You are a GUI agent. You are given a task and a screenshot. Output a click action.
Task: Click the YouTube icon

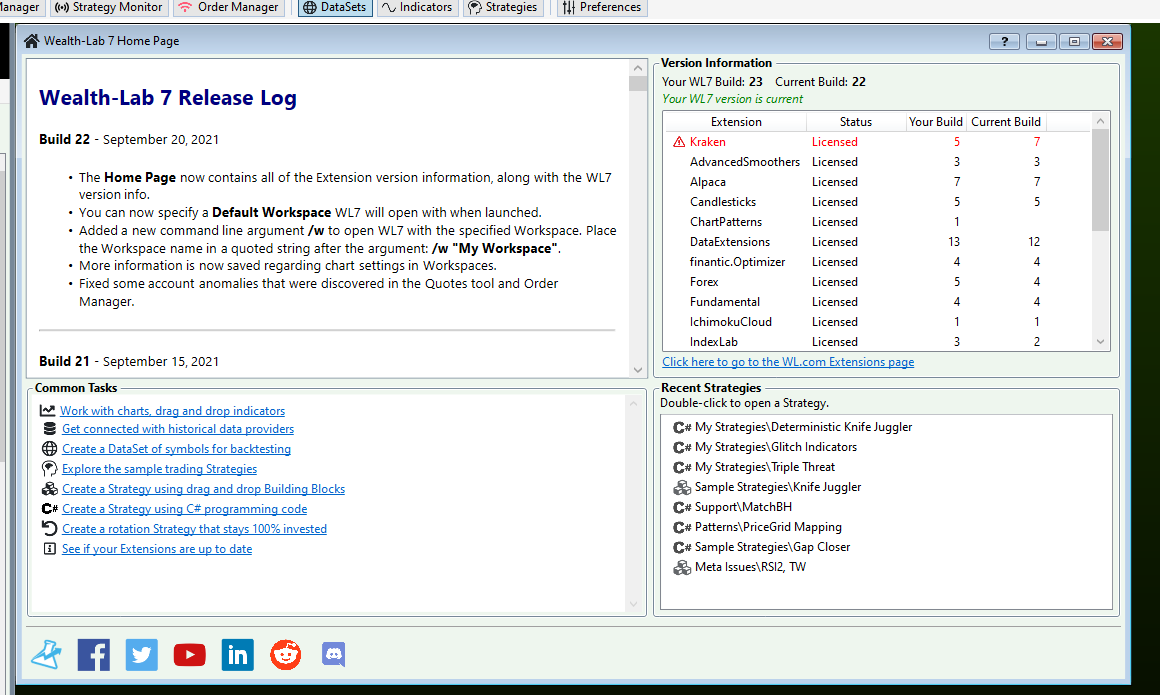coord(189,655)
